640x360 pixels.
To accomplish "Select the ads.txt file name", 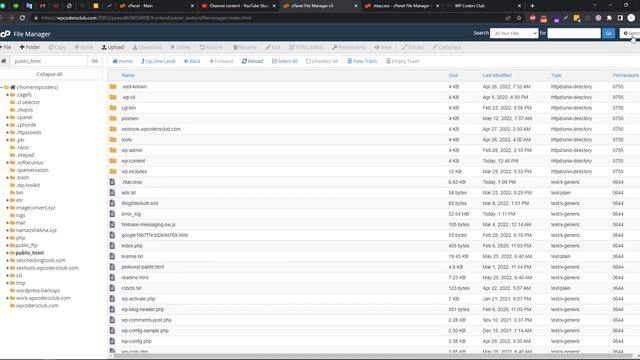I will point(129,193).
